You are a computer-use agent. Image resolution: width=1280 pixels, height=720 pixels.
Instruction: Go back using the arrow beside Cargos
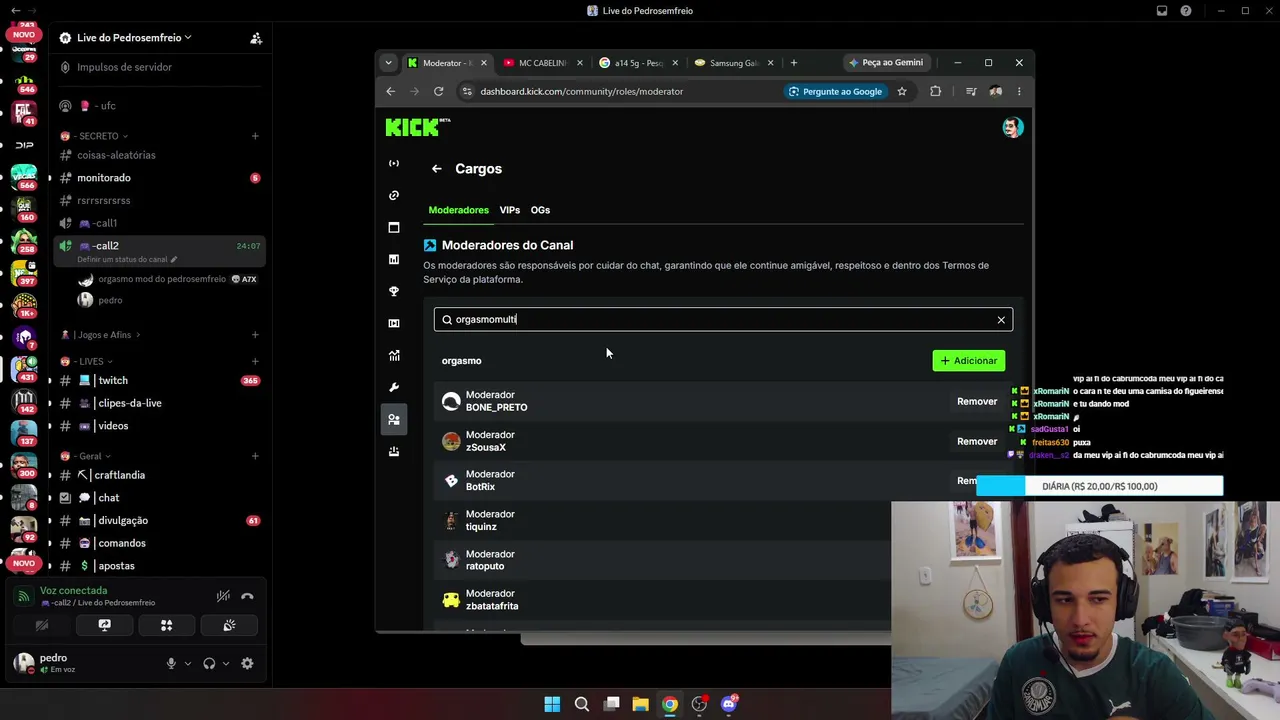pos(436,169)
